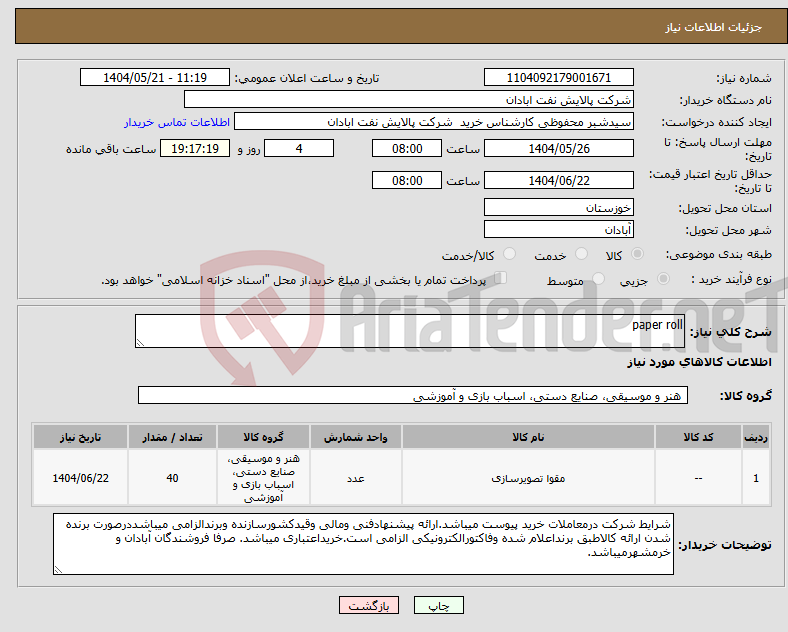
Task: Click price validity date field 1404/06/22
Action: pyautogui.click(x=558, y=180)
